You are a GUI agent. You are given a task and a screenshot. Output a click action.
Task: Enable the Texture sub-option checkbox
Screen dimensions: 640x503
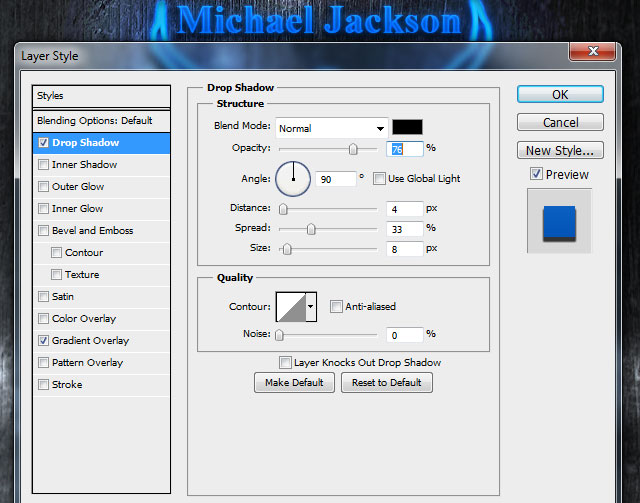click(x=56, y=274)
